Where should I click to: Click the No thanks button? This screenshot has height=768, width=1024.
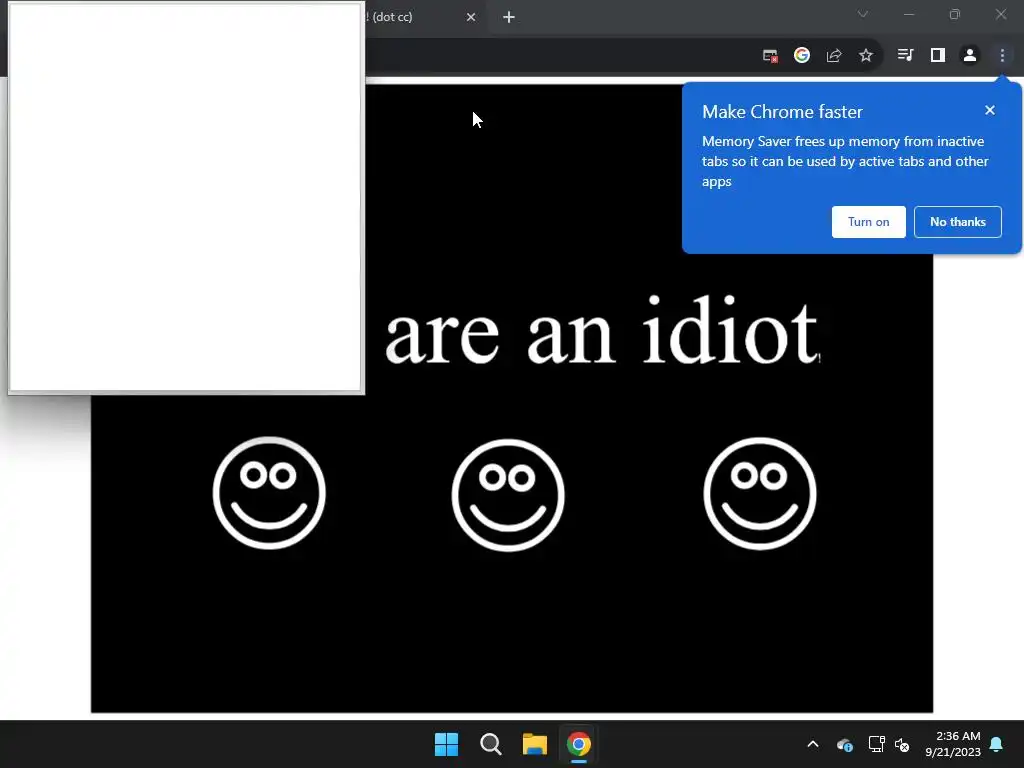tap(957, 222)
